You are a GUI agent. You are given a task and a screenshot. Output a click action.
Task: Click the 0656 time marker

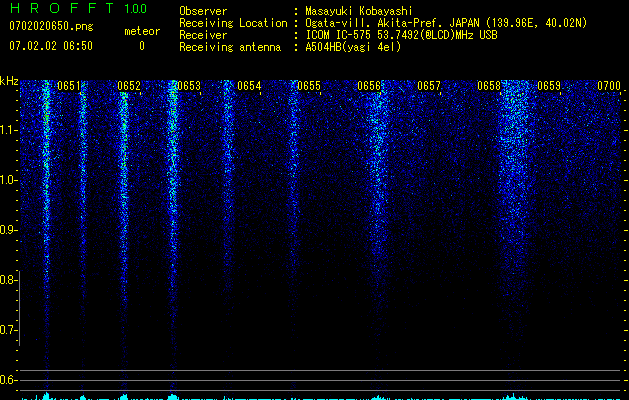click(369, 86)
